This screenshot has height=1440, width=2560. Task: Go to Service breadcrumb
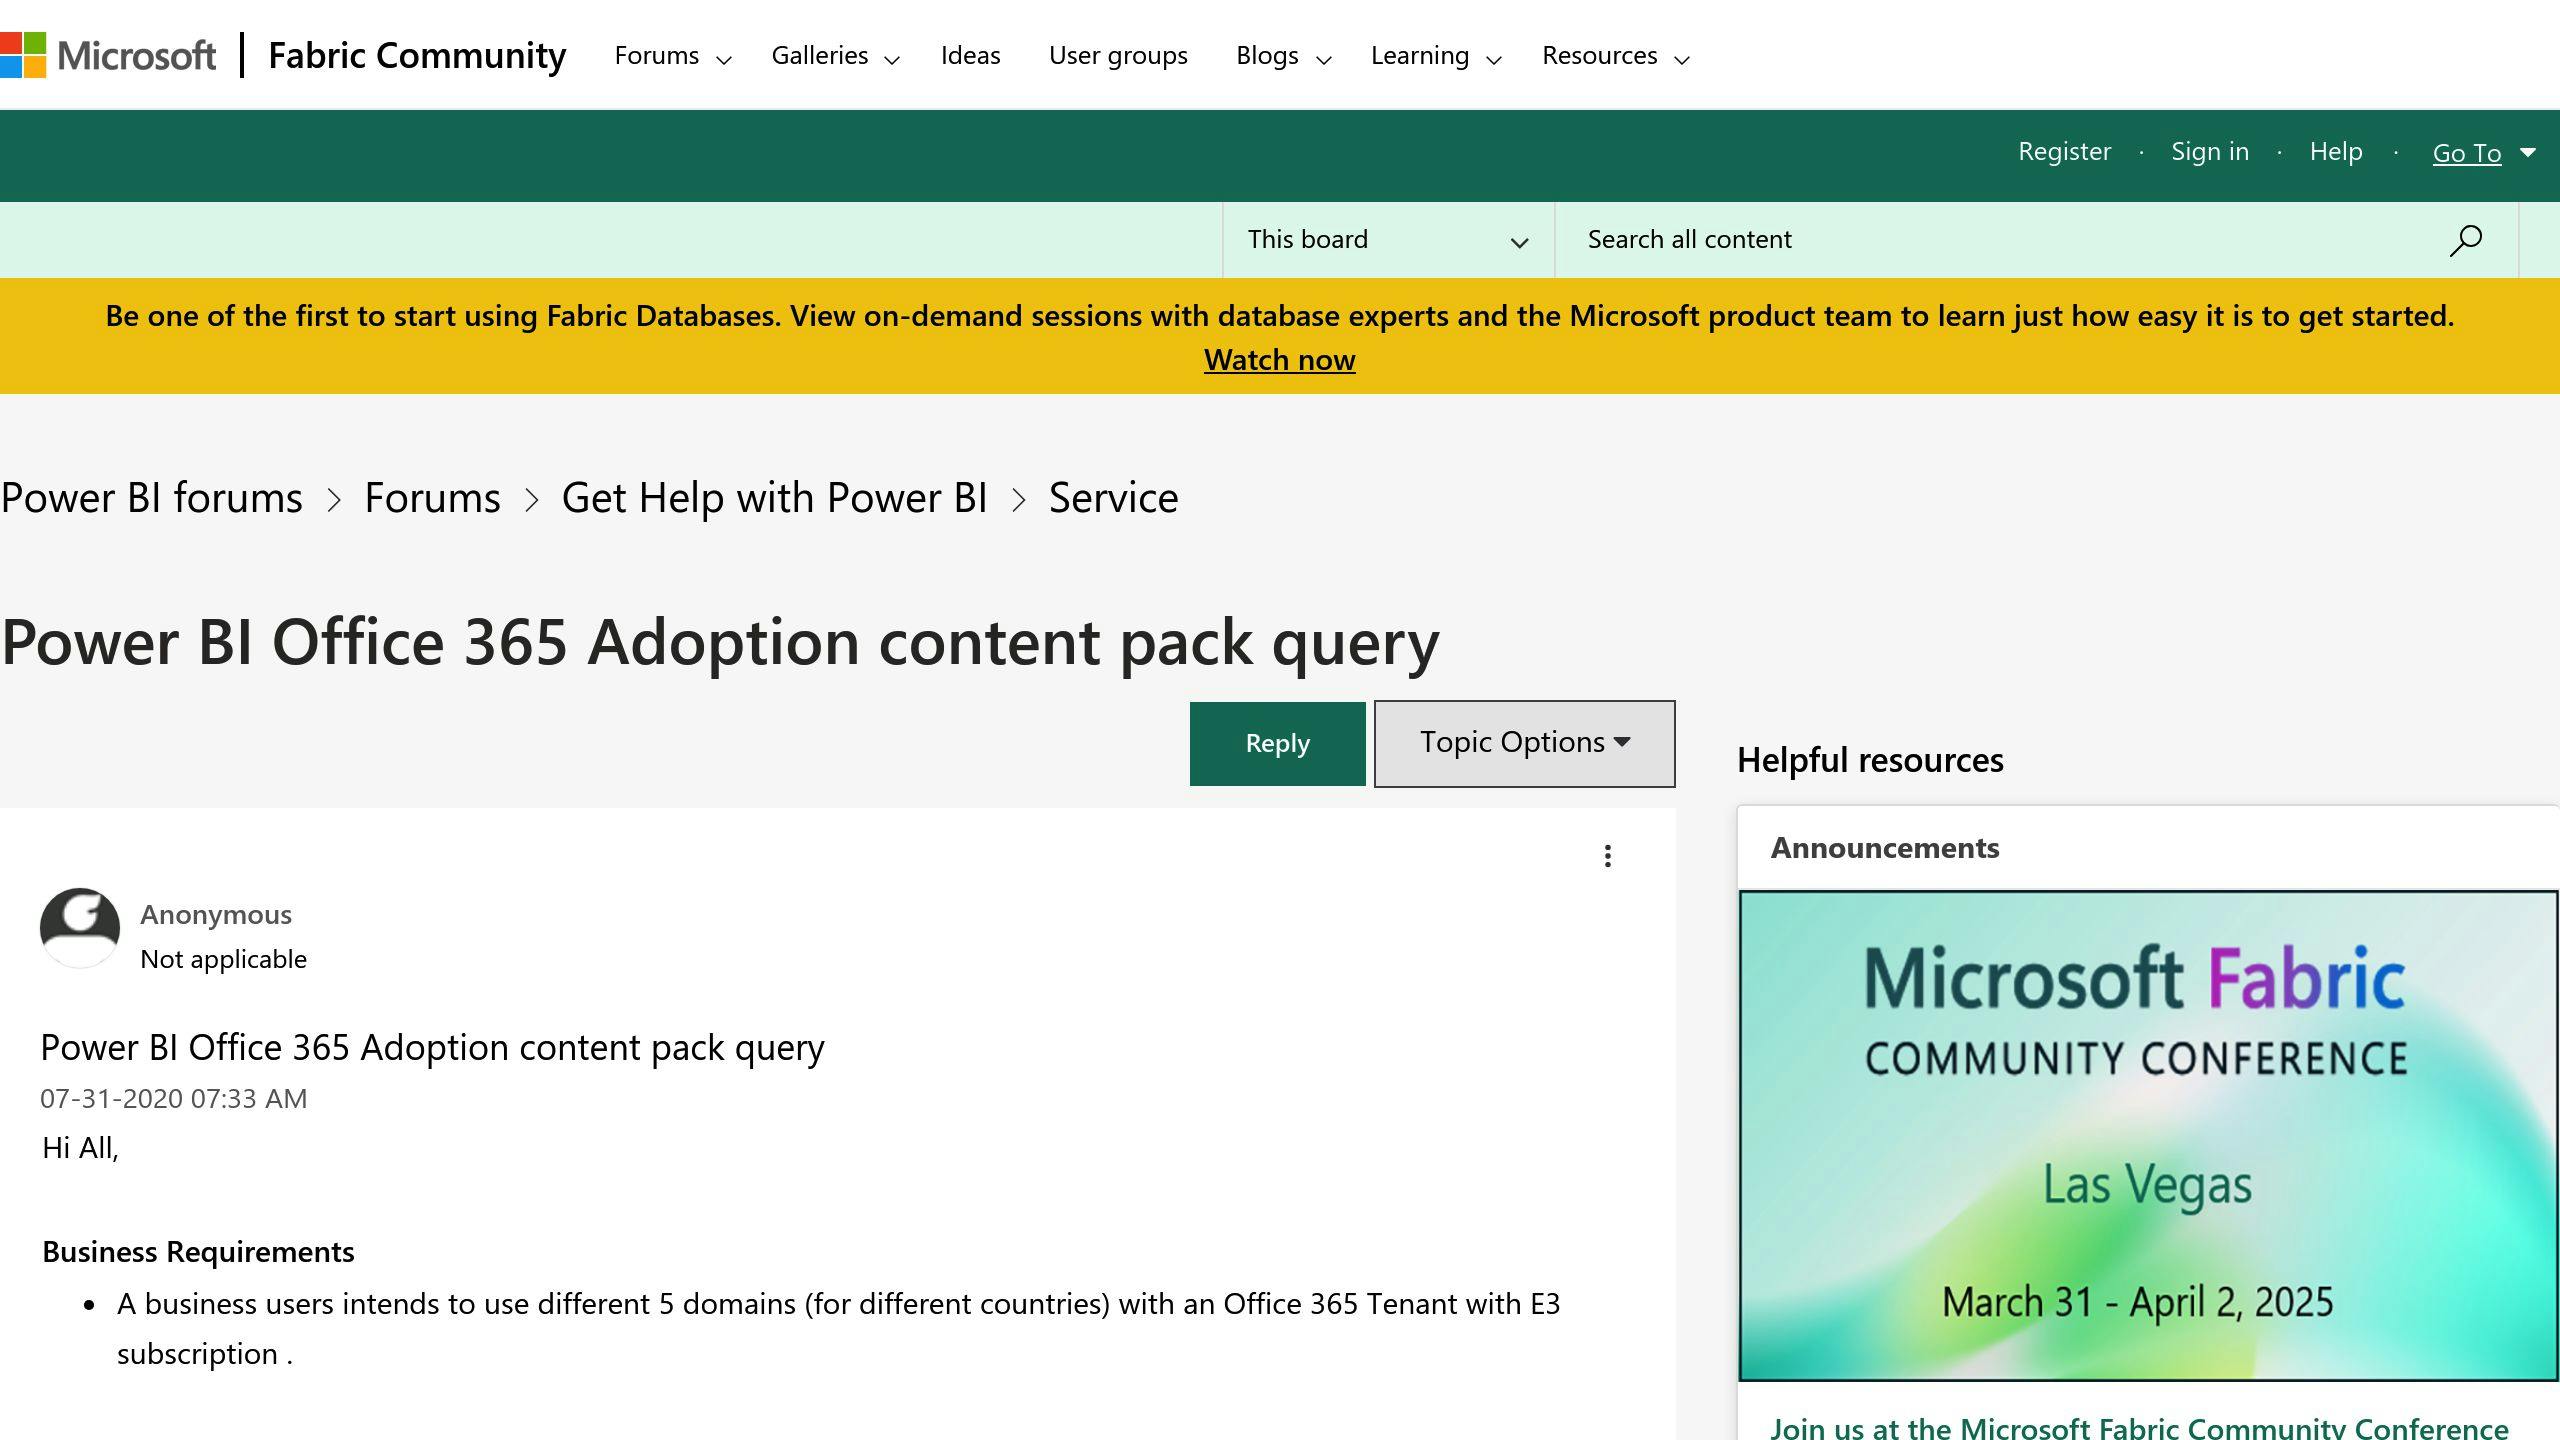pos(1113,498)
